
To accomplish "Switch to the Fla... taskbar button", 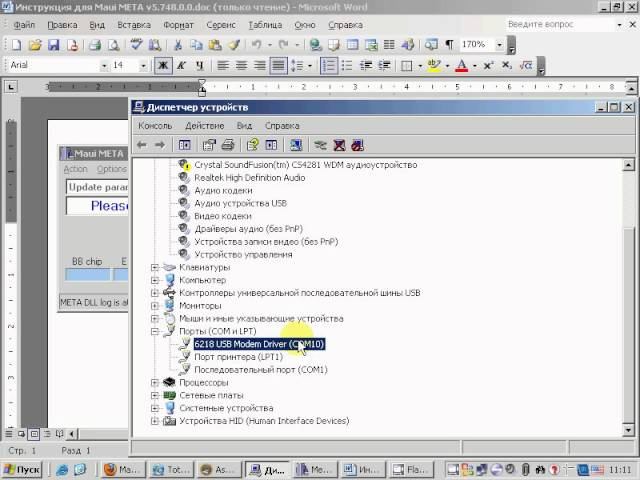I will 411,470.
